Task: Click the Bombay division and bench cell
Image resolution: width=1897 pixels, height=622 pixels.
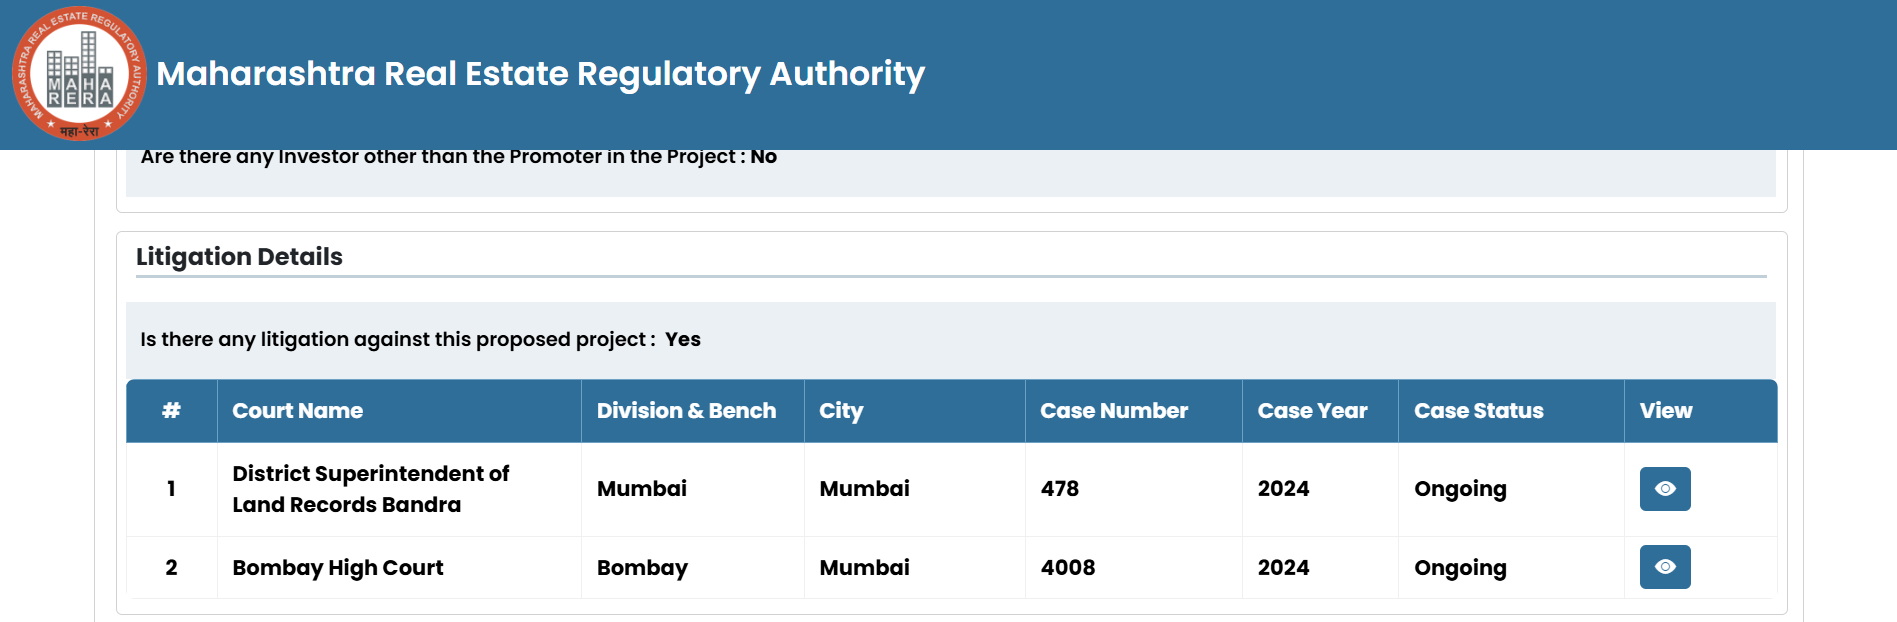Action: tap(642, 568)
